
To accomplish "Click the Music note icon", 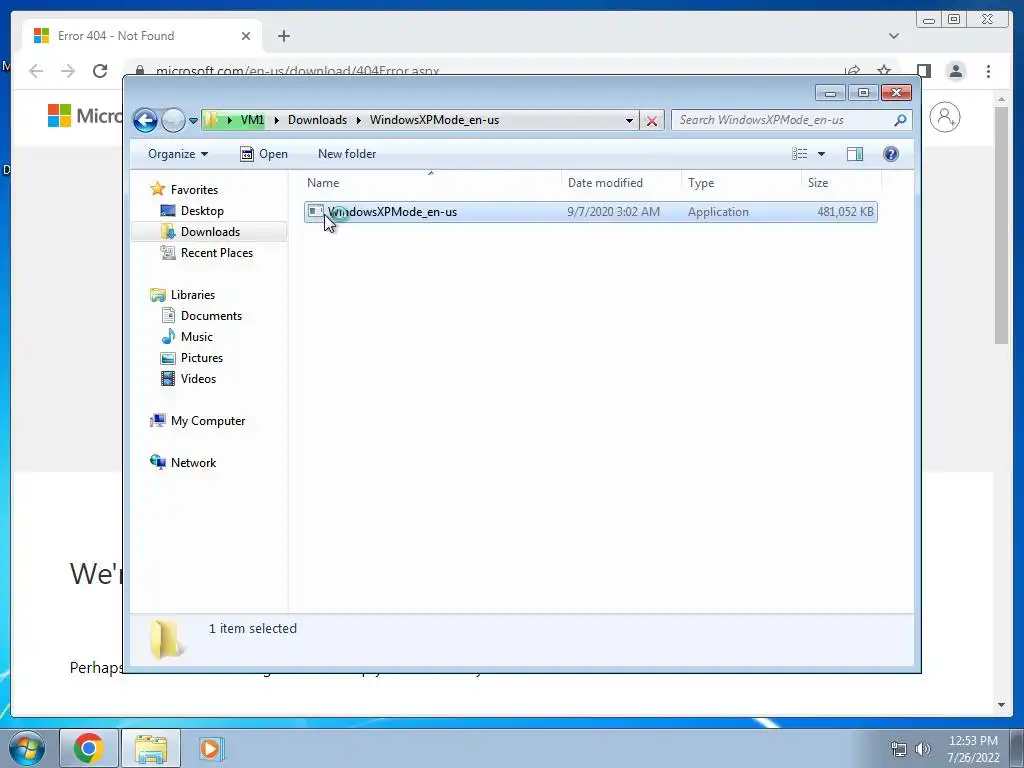I will pos(168,336).
